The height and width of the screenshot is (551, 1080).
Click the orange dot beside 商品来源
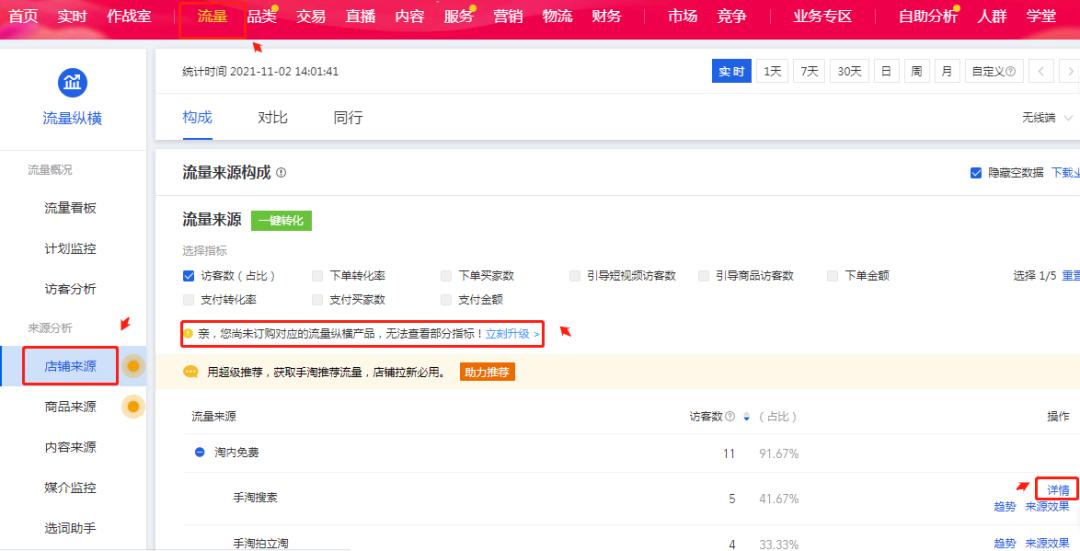click(x=134, y=406)
